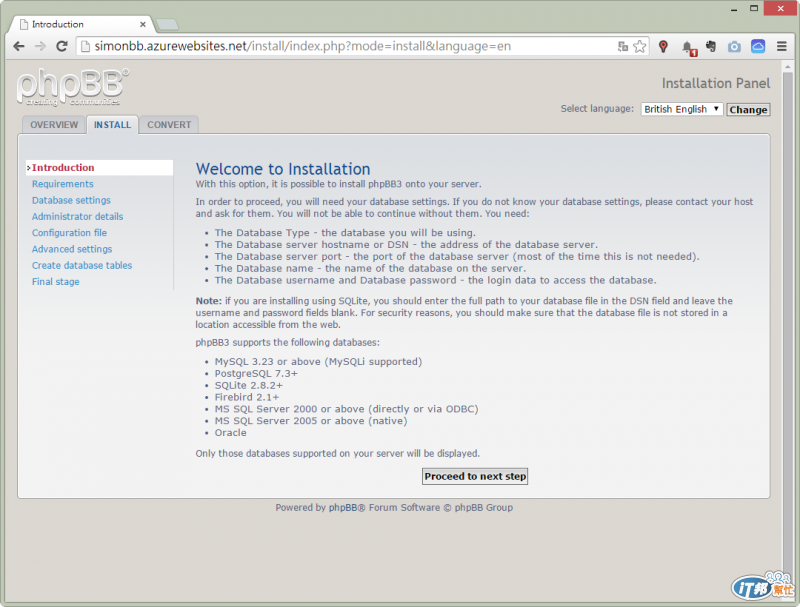This screenshot has width=800, height=607.
Task: Open a new browser tab
Action: [167, 24]
